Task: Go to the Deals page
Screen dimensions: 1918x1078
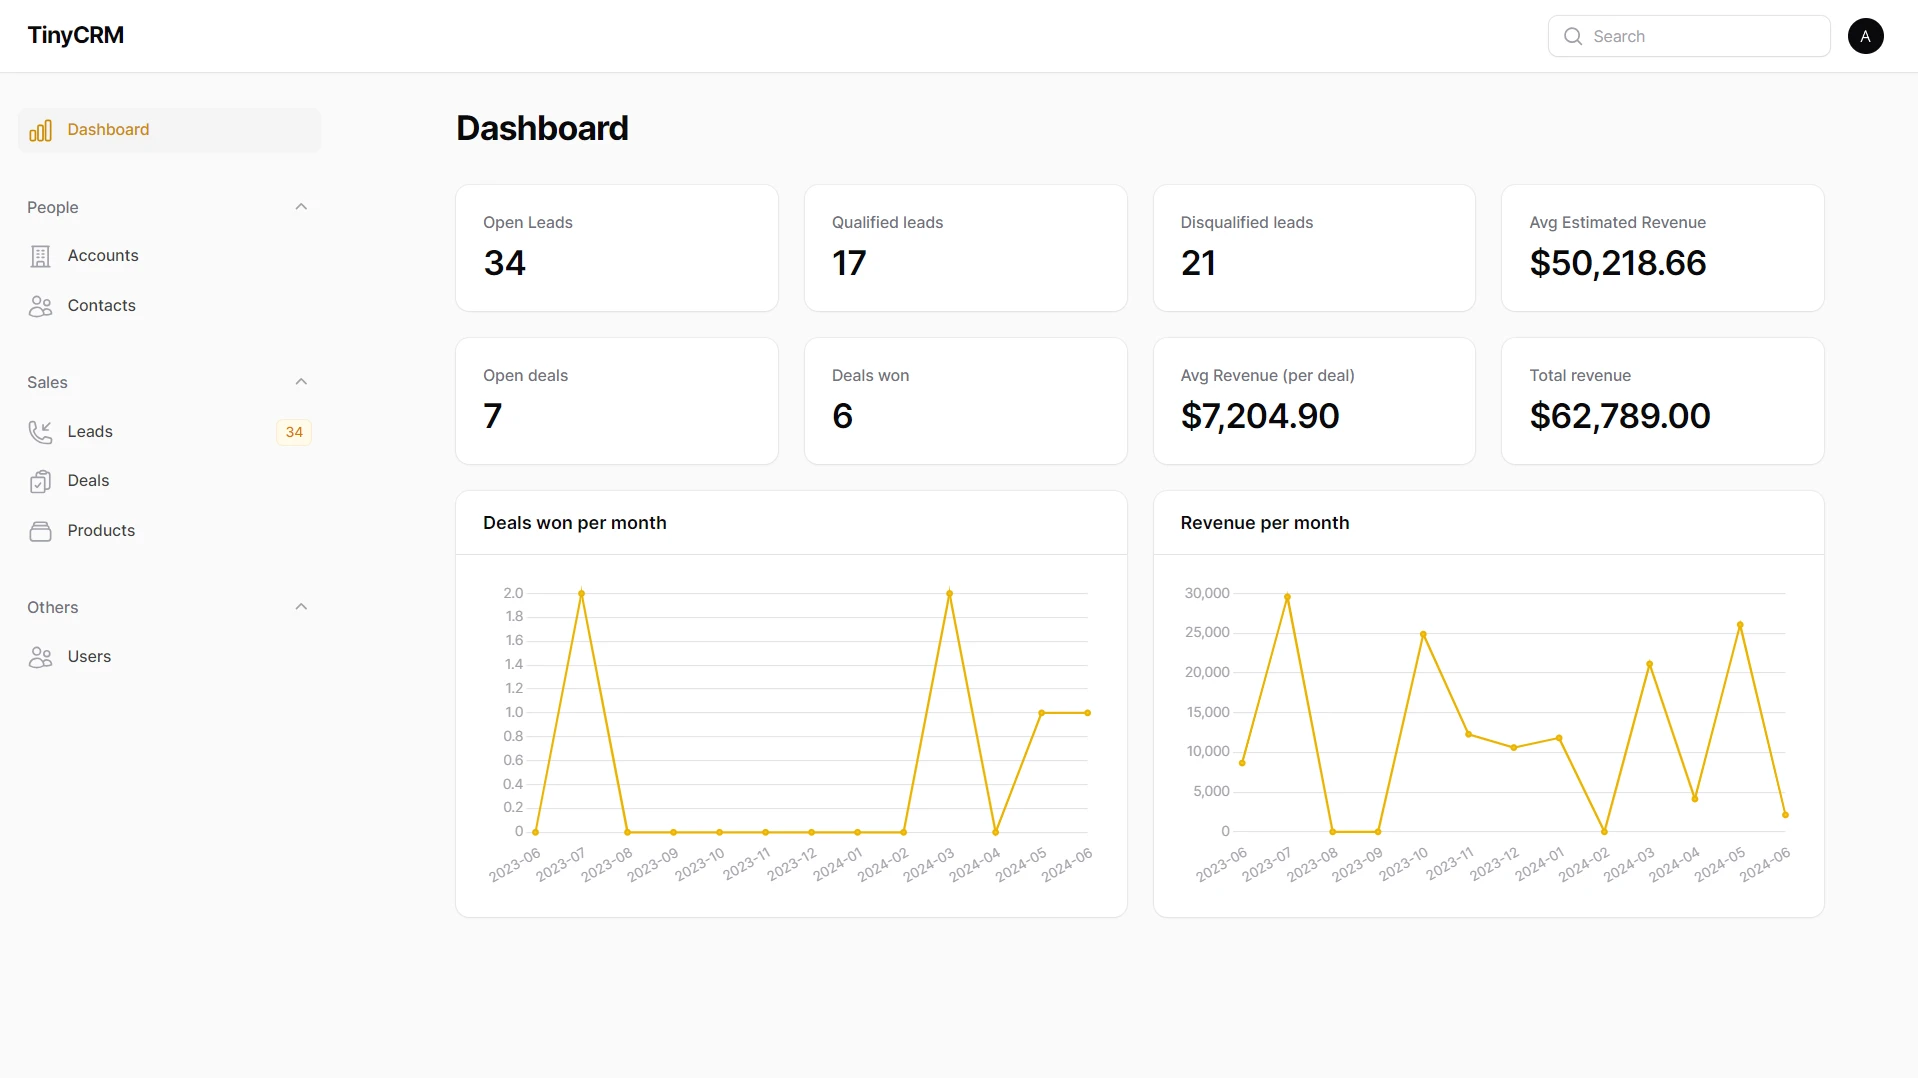Action: click(169, 481)
